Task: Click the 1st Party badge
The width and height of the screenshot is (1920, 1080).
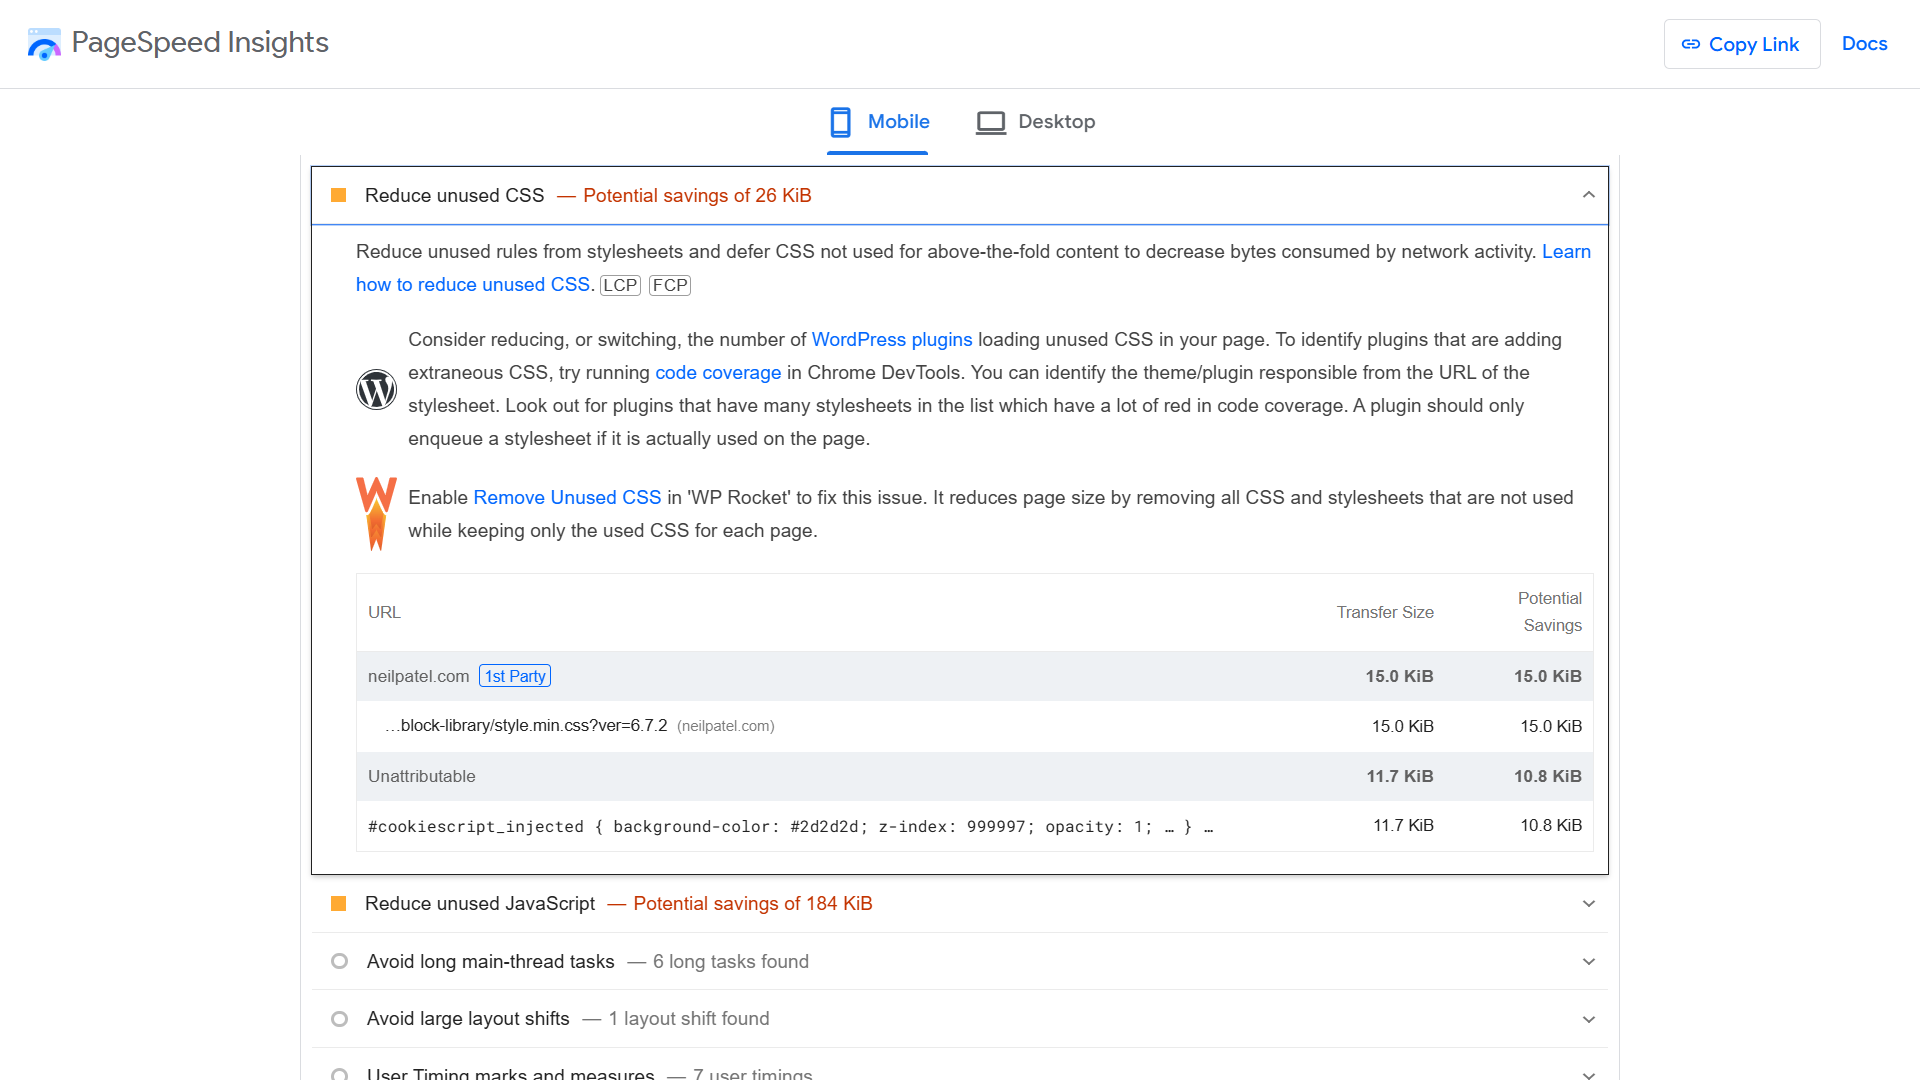Action: tap(515, 676)
